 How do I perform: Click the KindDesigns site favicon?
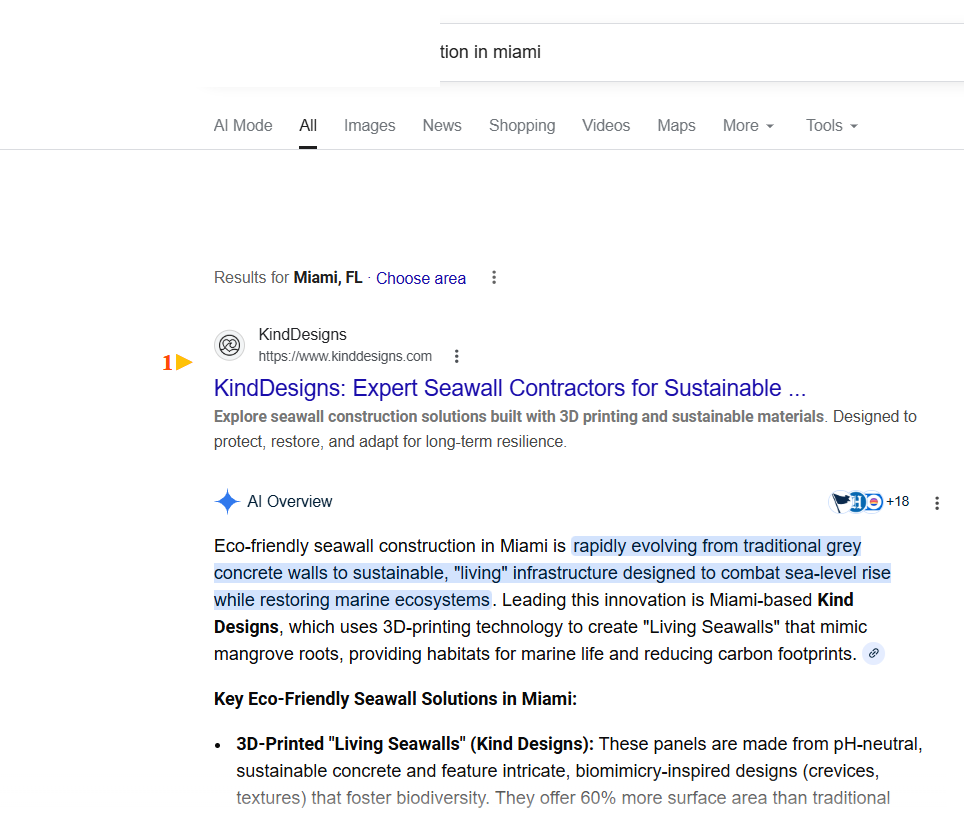point(229,346)
